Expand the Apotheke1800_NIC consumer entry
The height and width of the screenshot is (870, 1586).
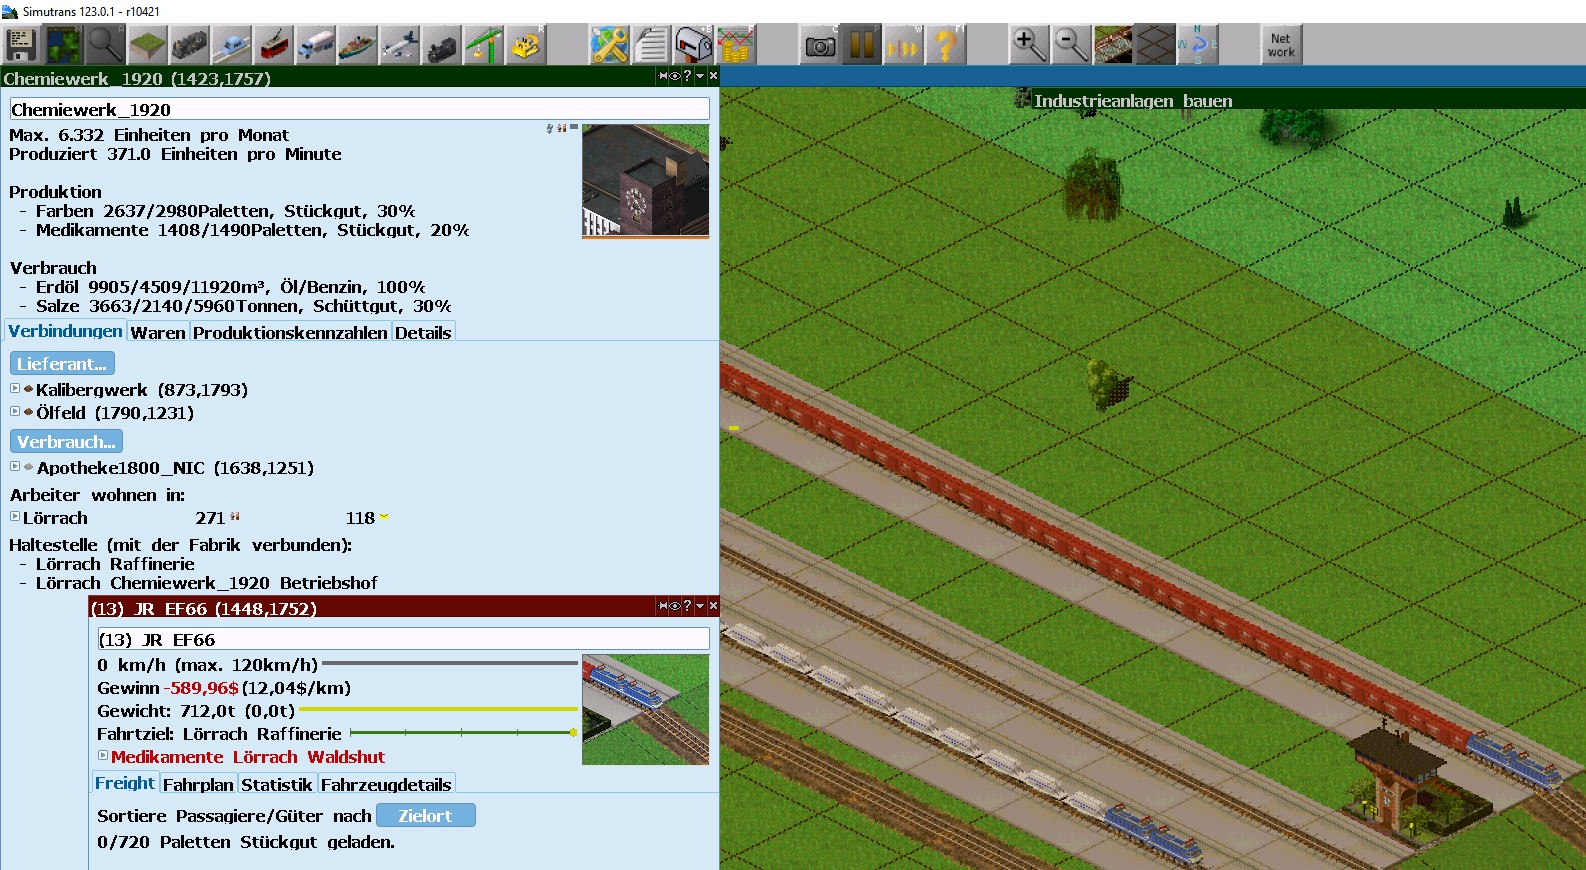(x=15, y=467)
